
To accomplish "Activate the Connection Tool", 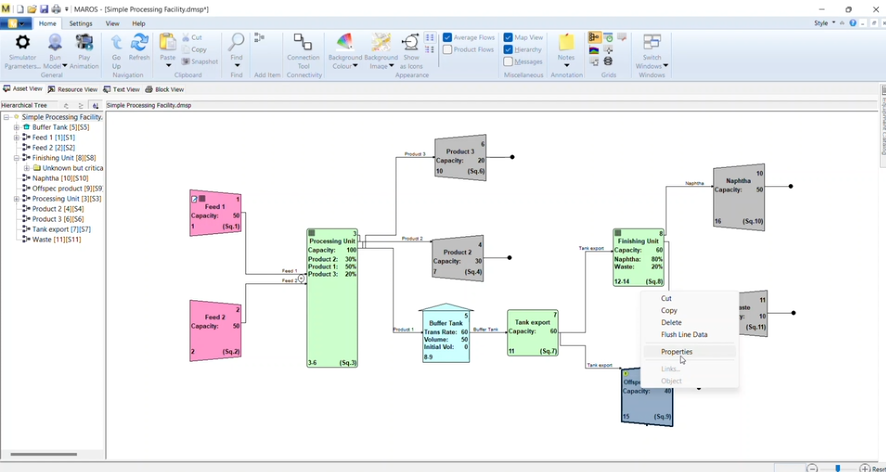I will pos(303,42).
